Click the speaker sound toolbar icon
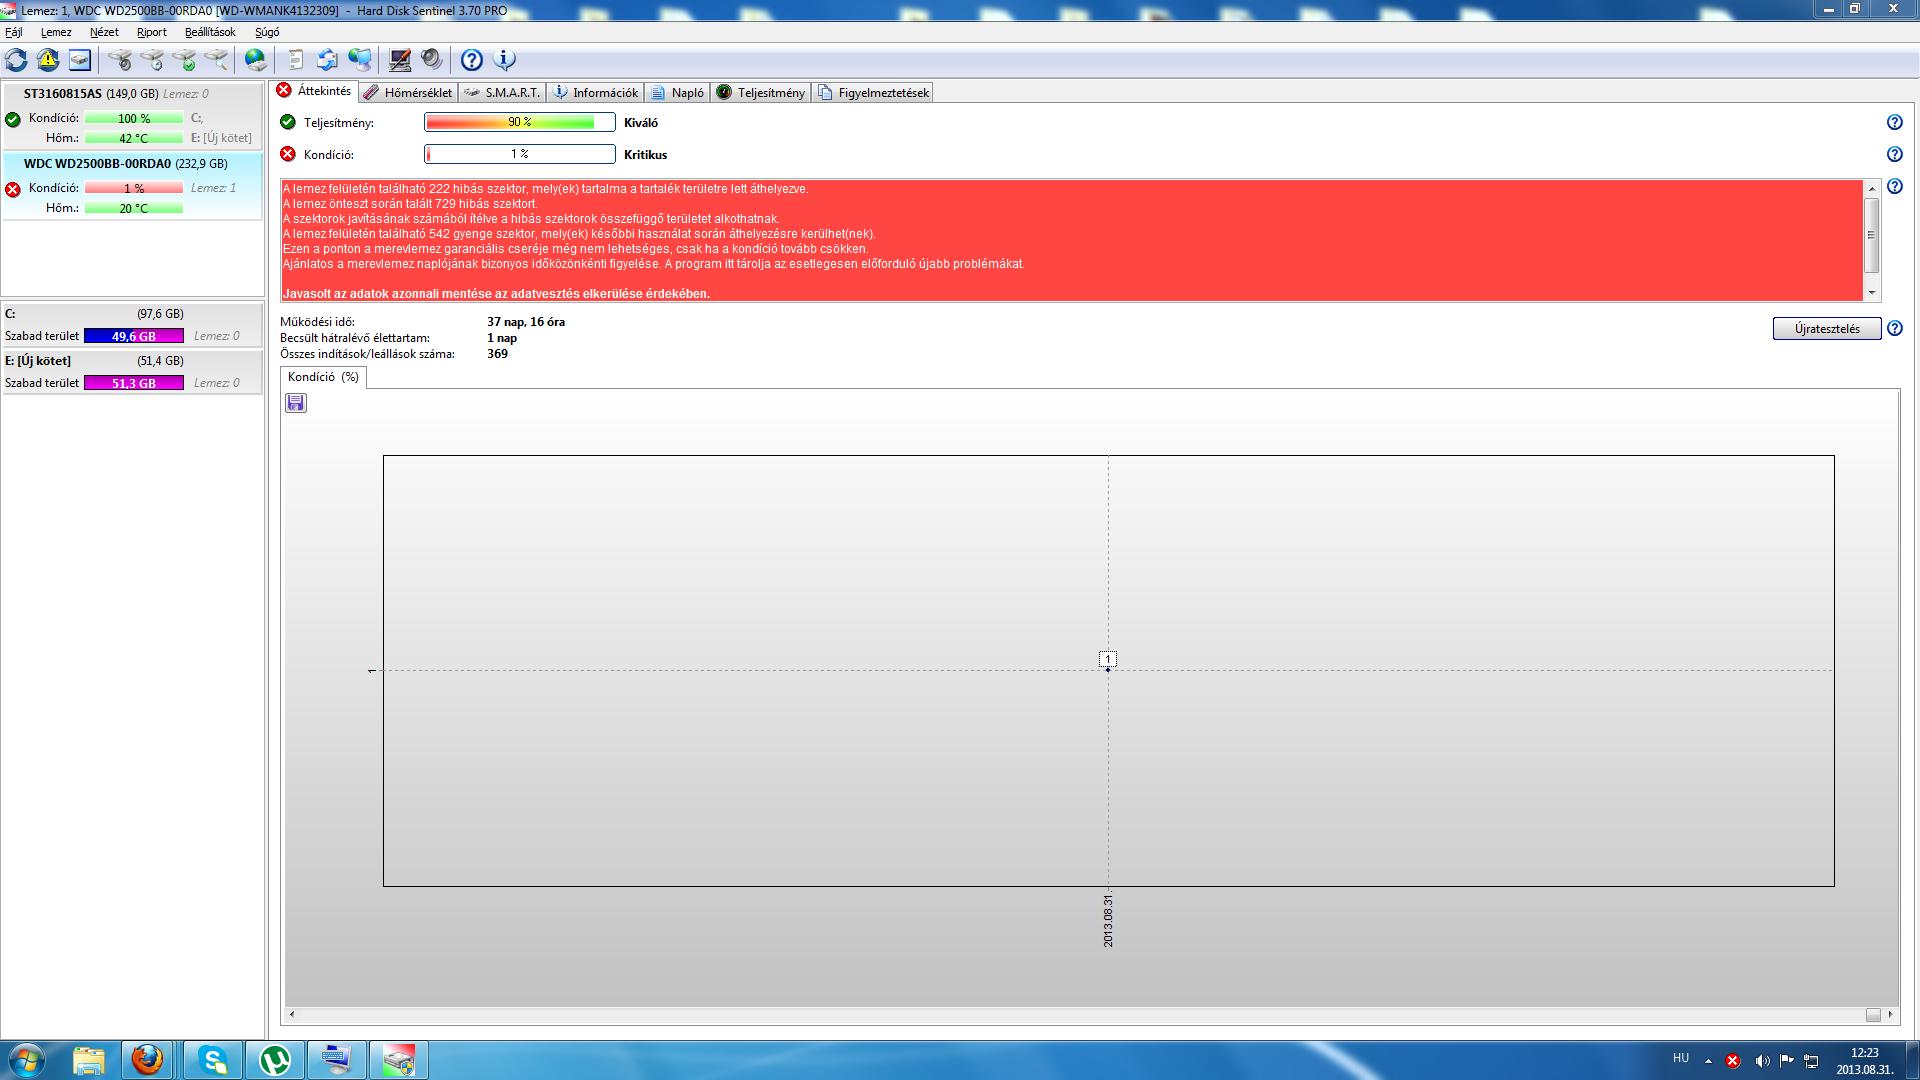 432,60
